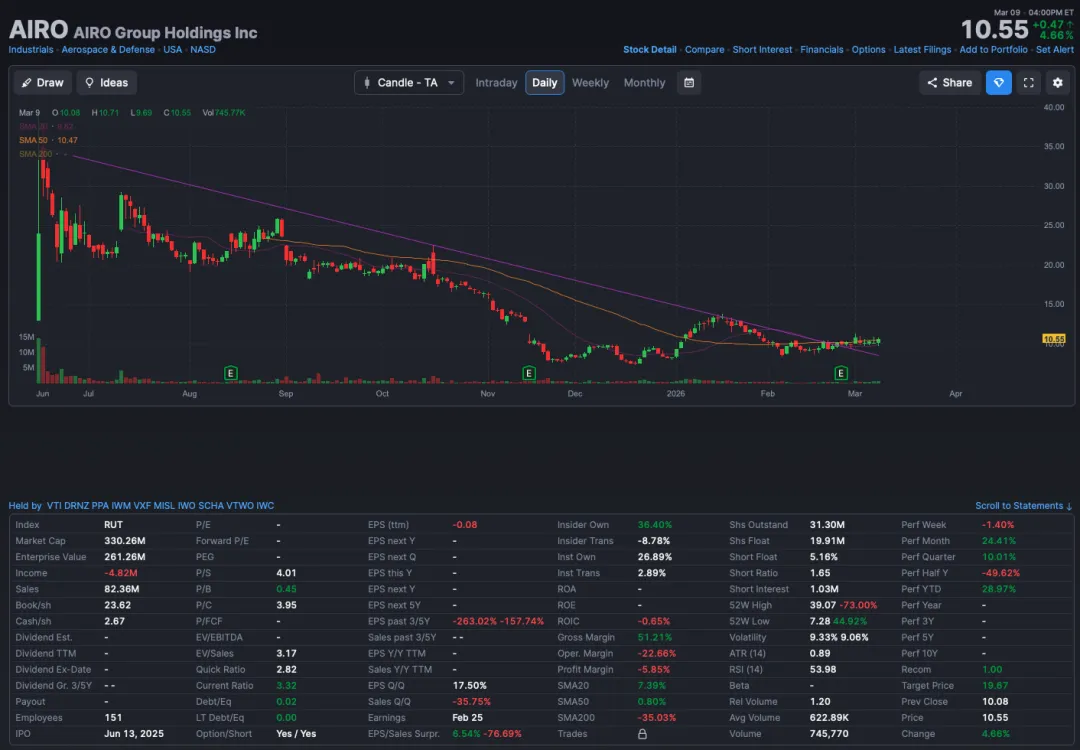Expand the Candle - TA chart type dropdown
This screenshot has width=1080, height=750.
[x=409, y=83]
